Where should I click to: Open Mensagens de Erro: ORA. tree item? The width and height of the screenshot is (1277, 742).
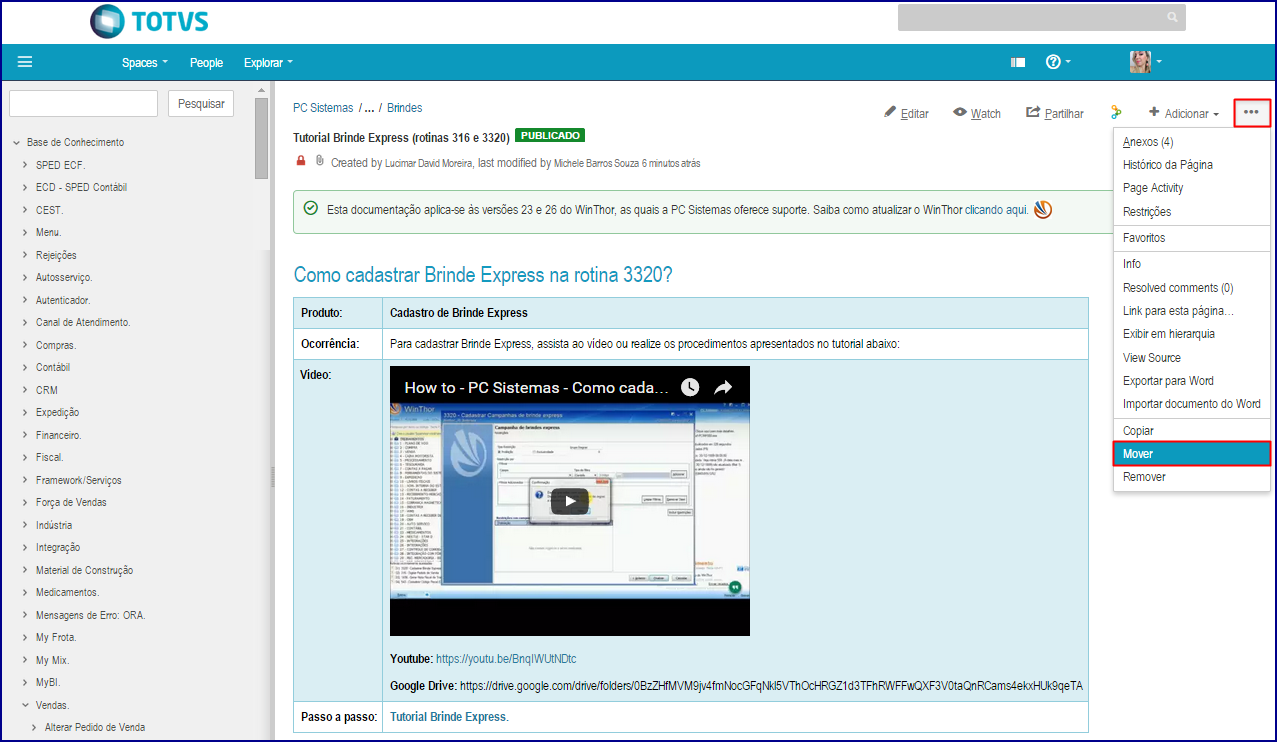[91, 615]
